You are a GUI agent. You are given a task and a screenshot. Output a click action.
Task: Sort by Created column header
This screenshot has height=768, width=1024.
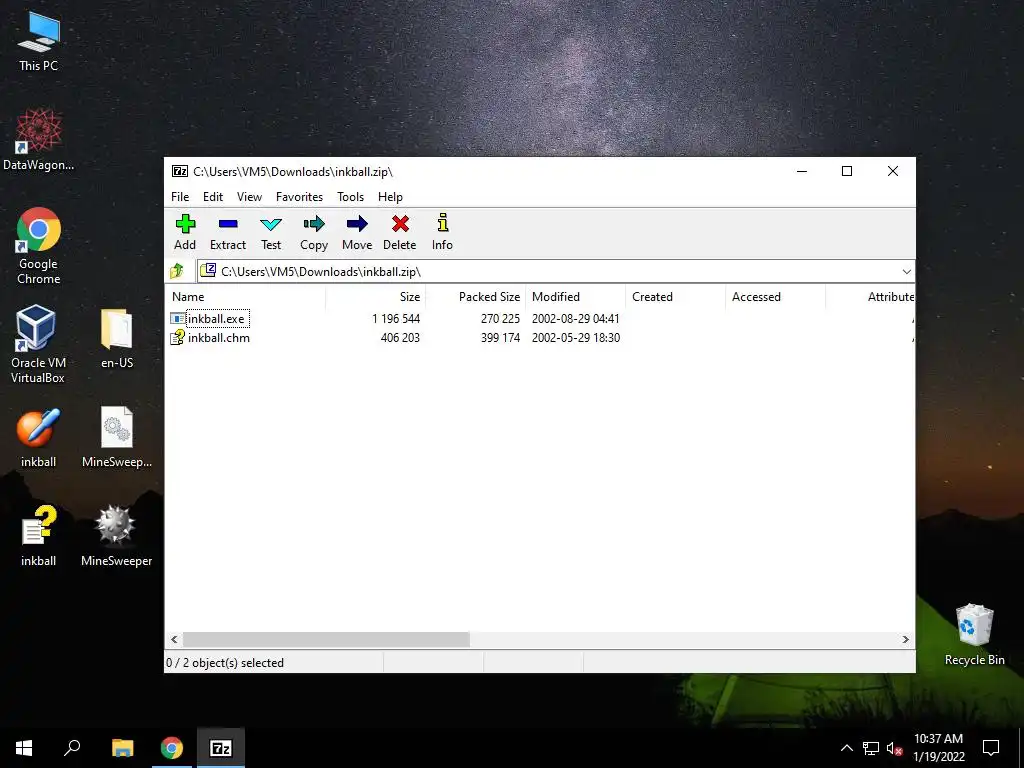[675, 296]
